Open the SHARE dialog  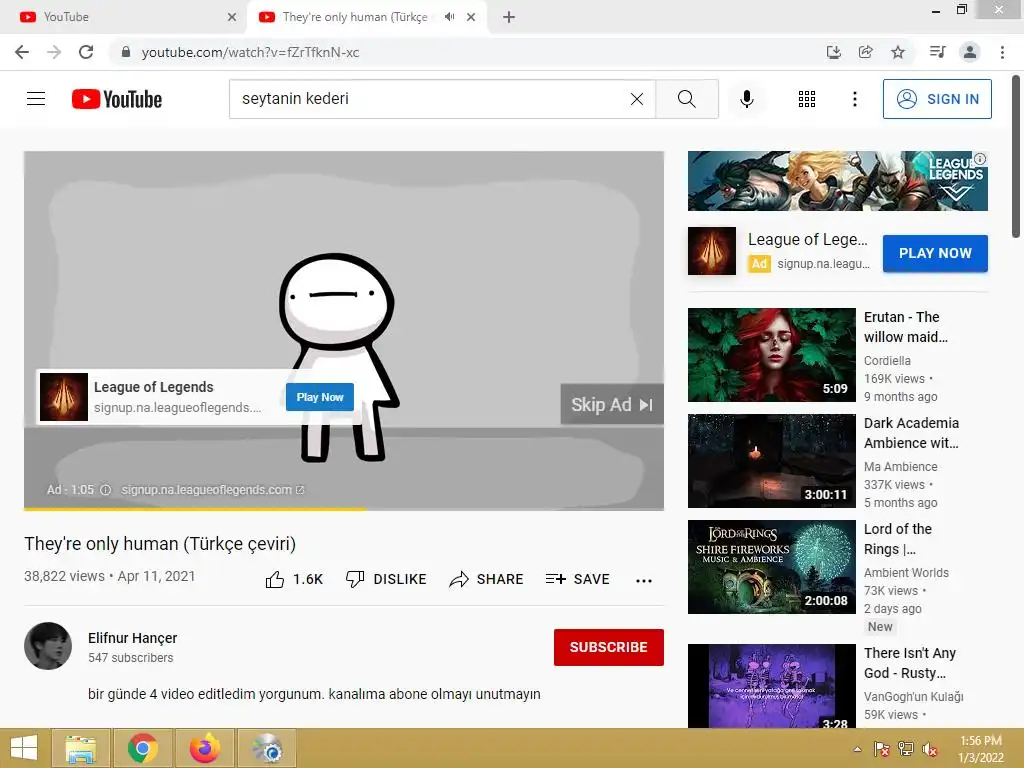(x=487, y=579)
